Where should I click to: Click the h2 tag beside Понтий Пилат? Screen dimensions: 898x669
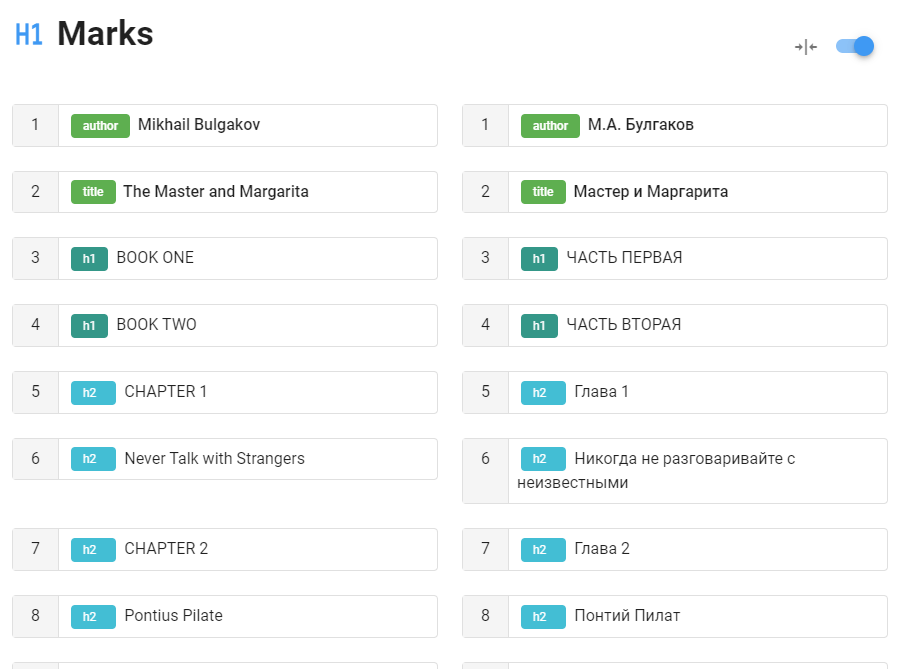[543, 617]
